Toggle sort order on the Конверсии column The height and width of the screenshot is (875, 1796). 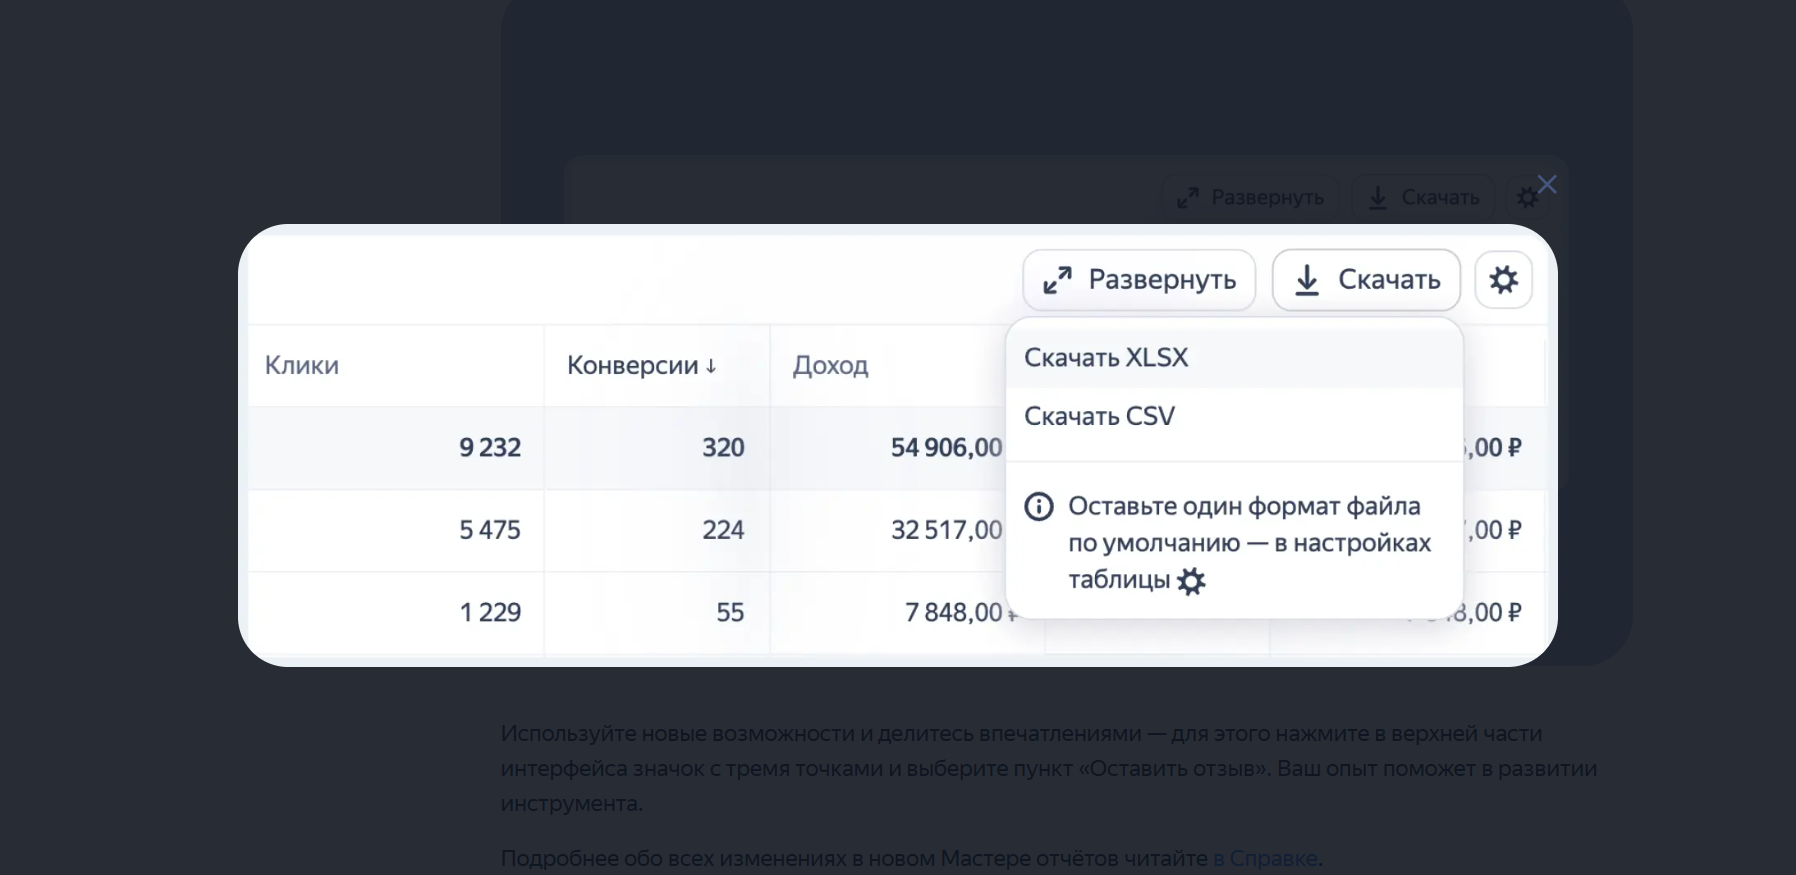coord(641,365)
